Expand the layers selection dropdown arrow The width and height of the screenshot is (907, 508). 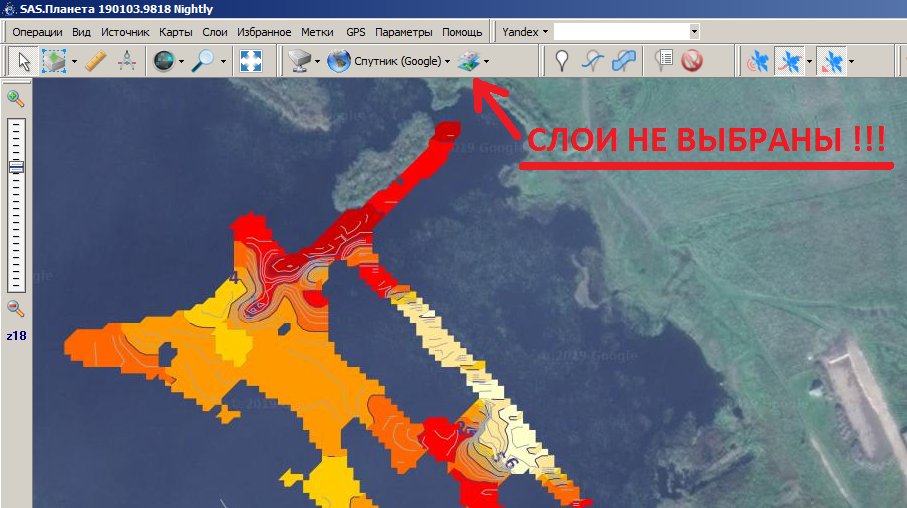pos(486,62)
